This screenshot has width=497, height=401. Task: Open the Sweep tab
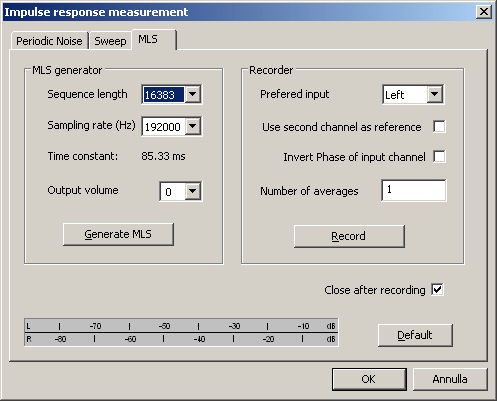click(x=110, y=41)
